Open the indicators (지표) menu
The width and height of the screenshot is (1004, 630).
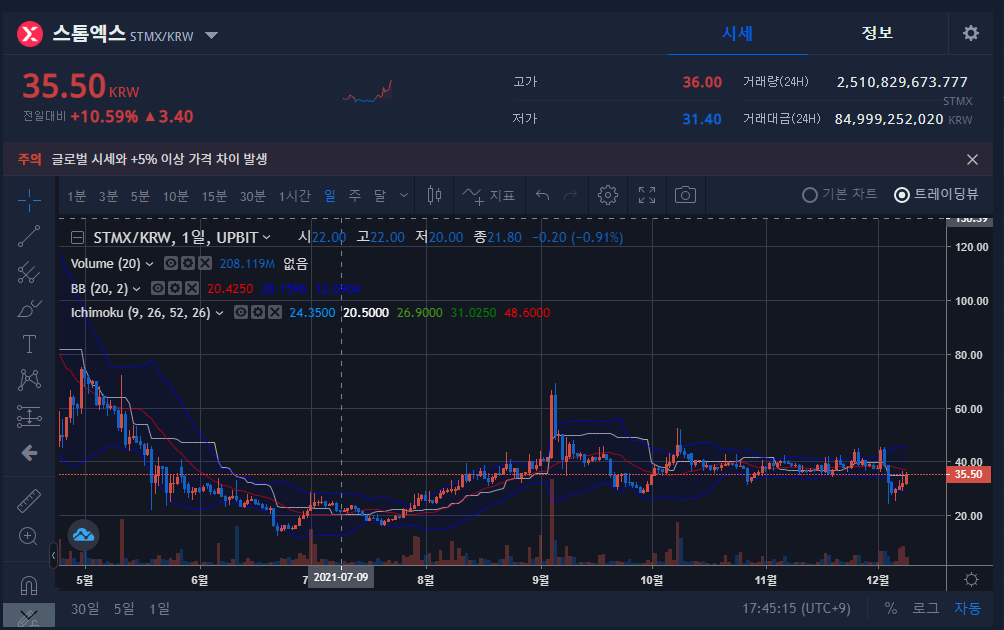click(x=489, y=195)
